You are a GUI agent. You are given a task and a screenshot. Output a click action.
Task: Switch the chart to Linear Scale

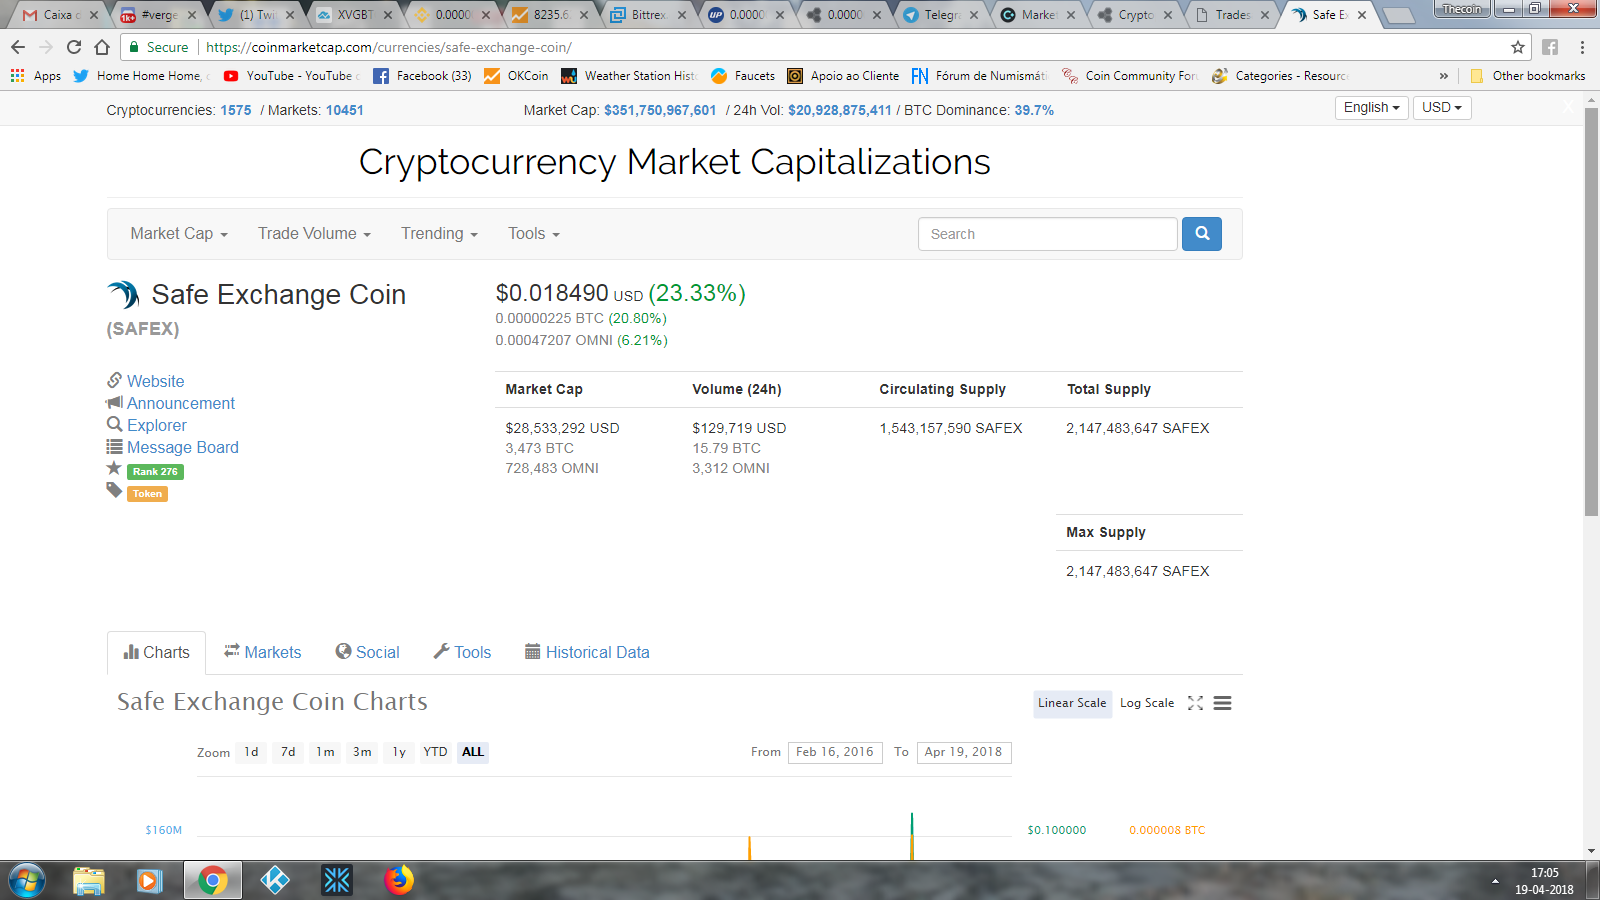click(x=1072, y=703)
